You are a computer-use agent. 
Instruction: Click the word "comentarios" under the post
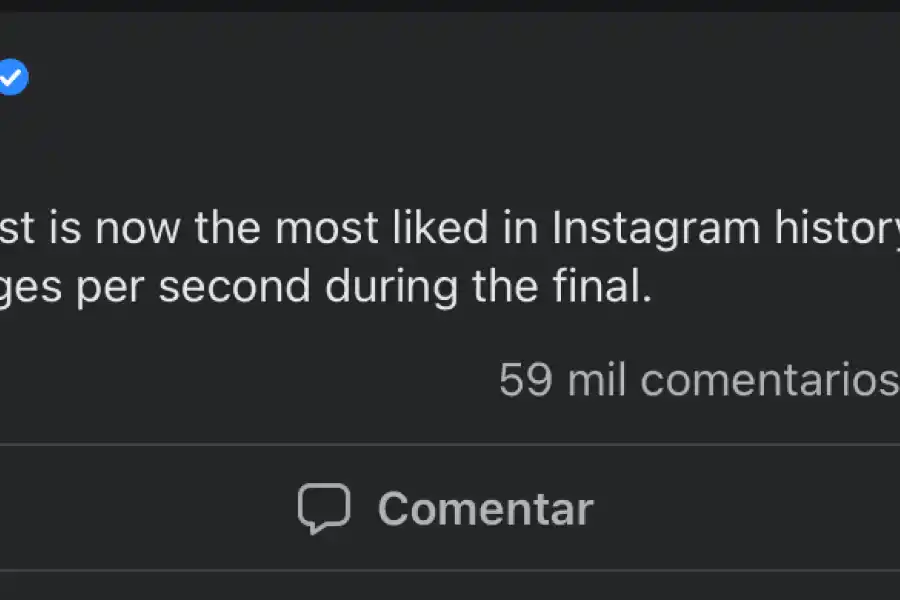point(769,381)
